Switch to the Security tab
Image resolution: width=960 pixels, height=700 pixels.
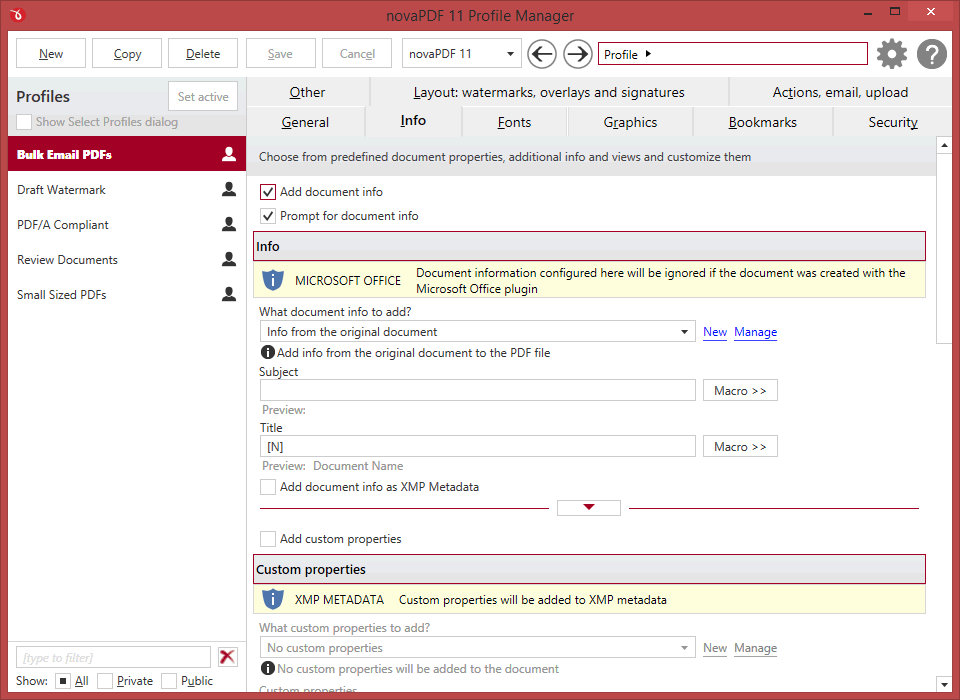point(893,122)
